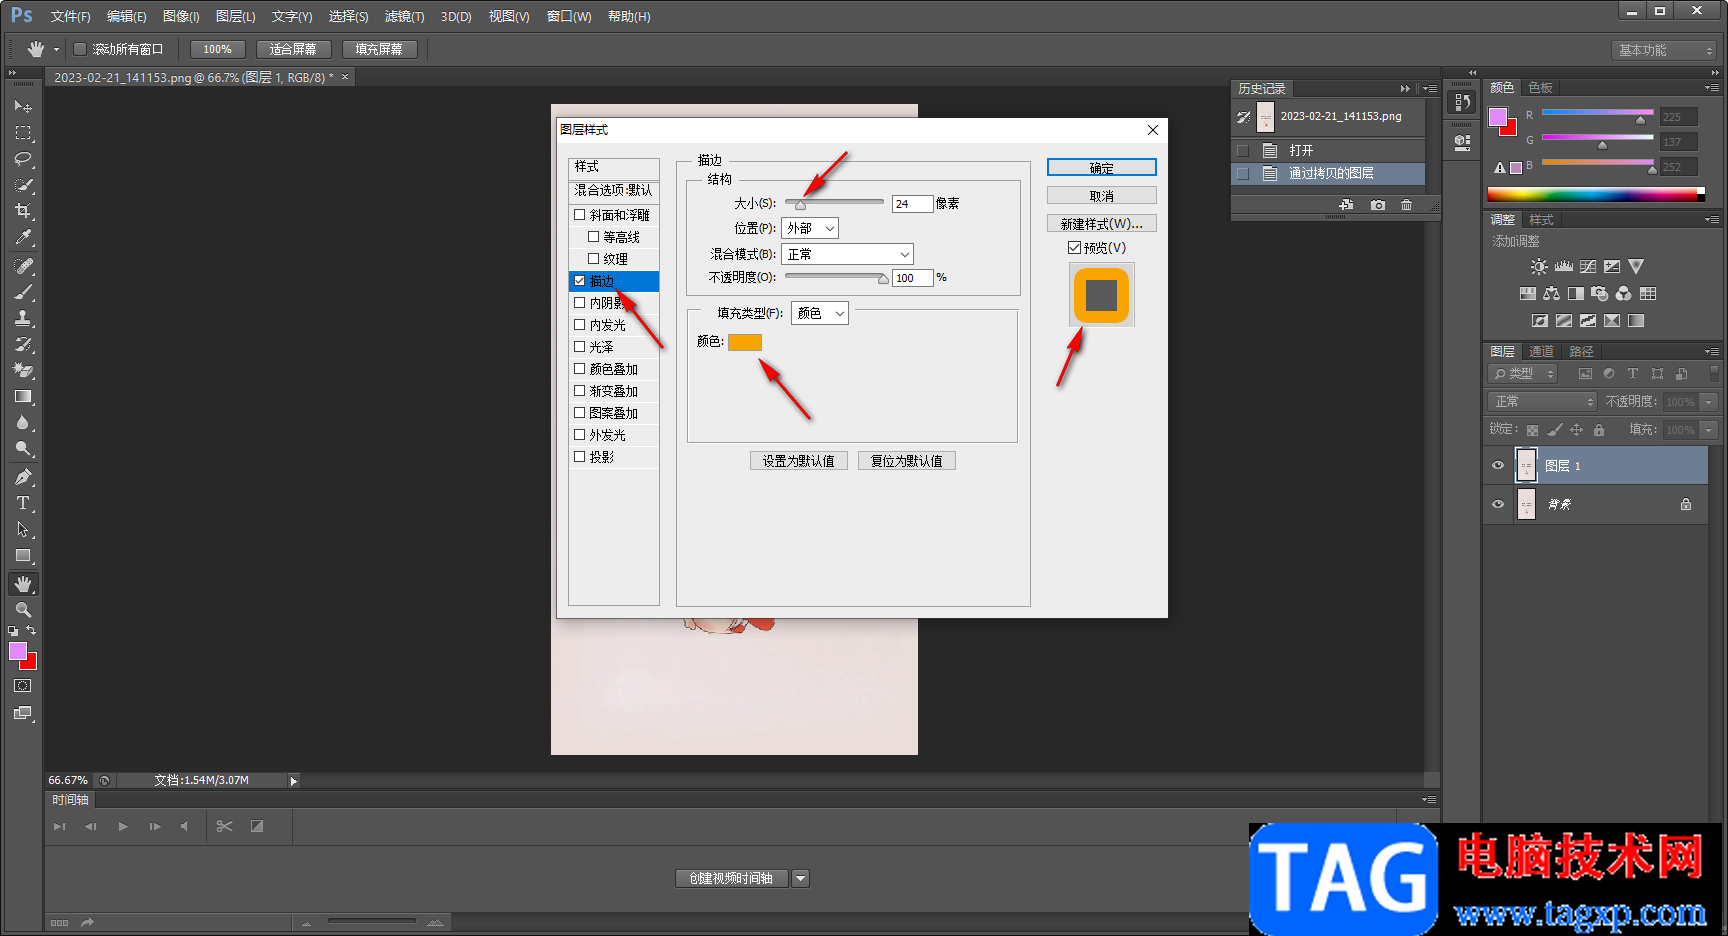Hide Layer 1 with eye icon

[x=1498, y=465]
